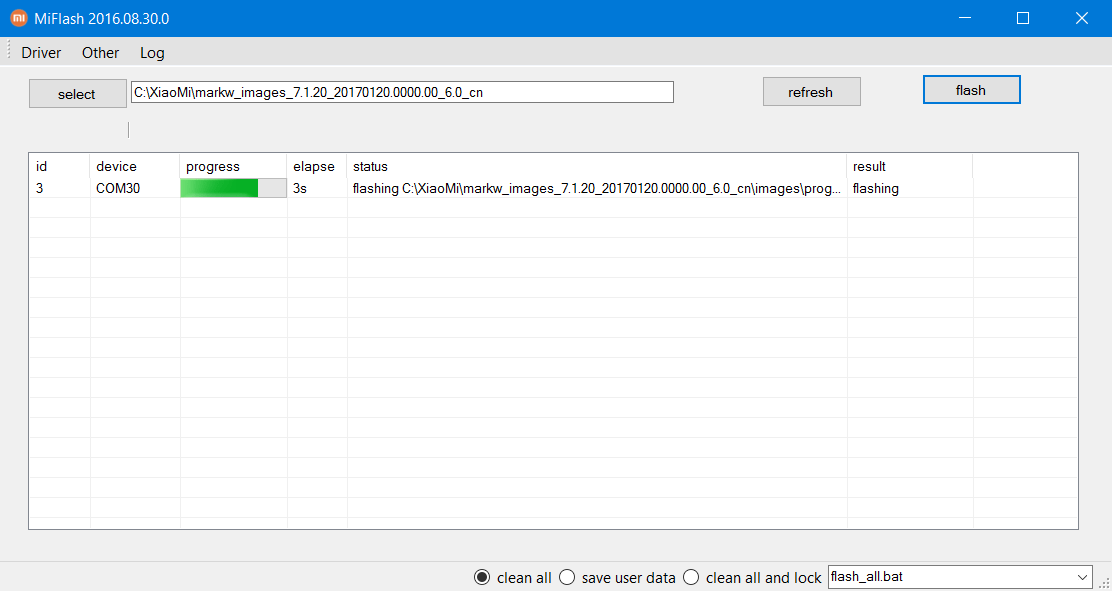Image resolution: width=1112 pixels, height=591 pixels.
Task: Click the MiFlash app icon in title bar
Action: tap(18, 18)
